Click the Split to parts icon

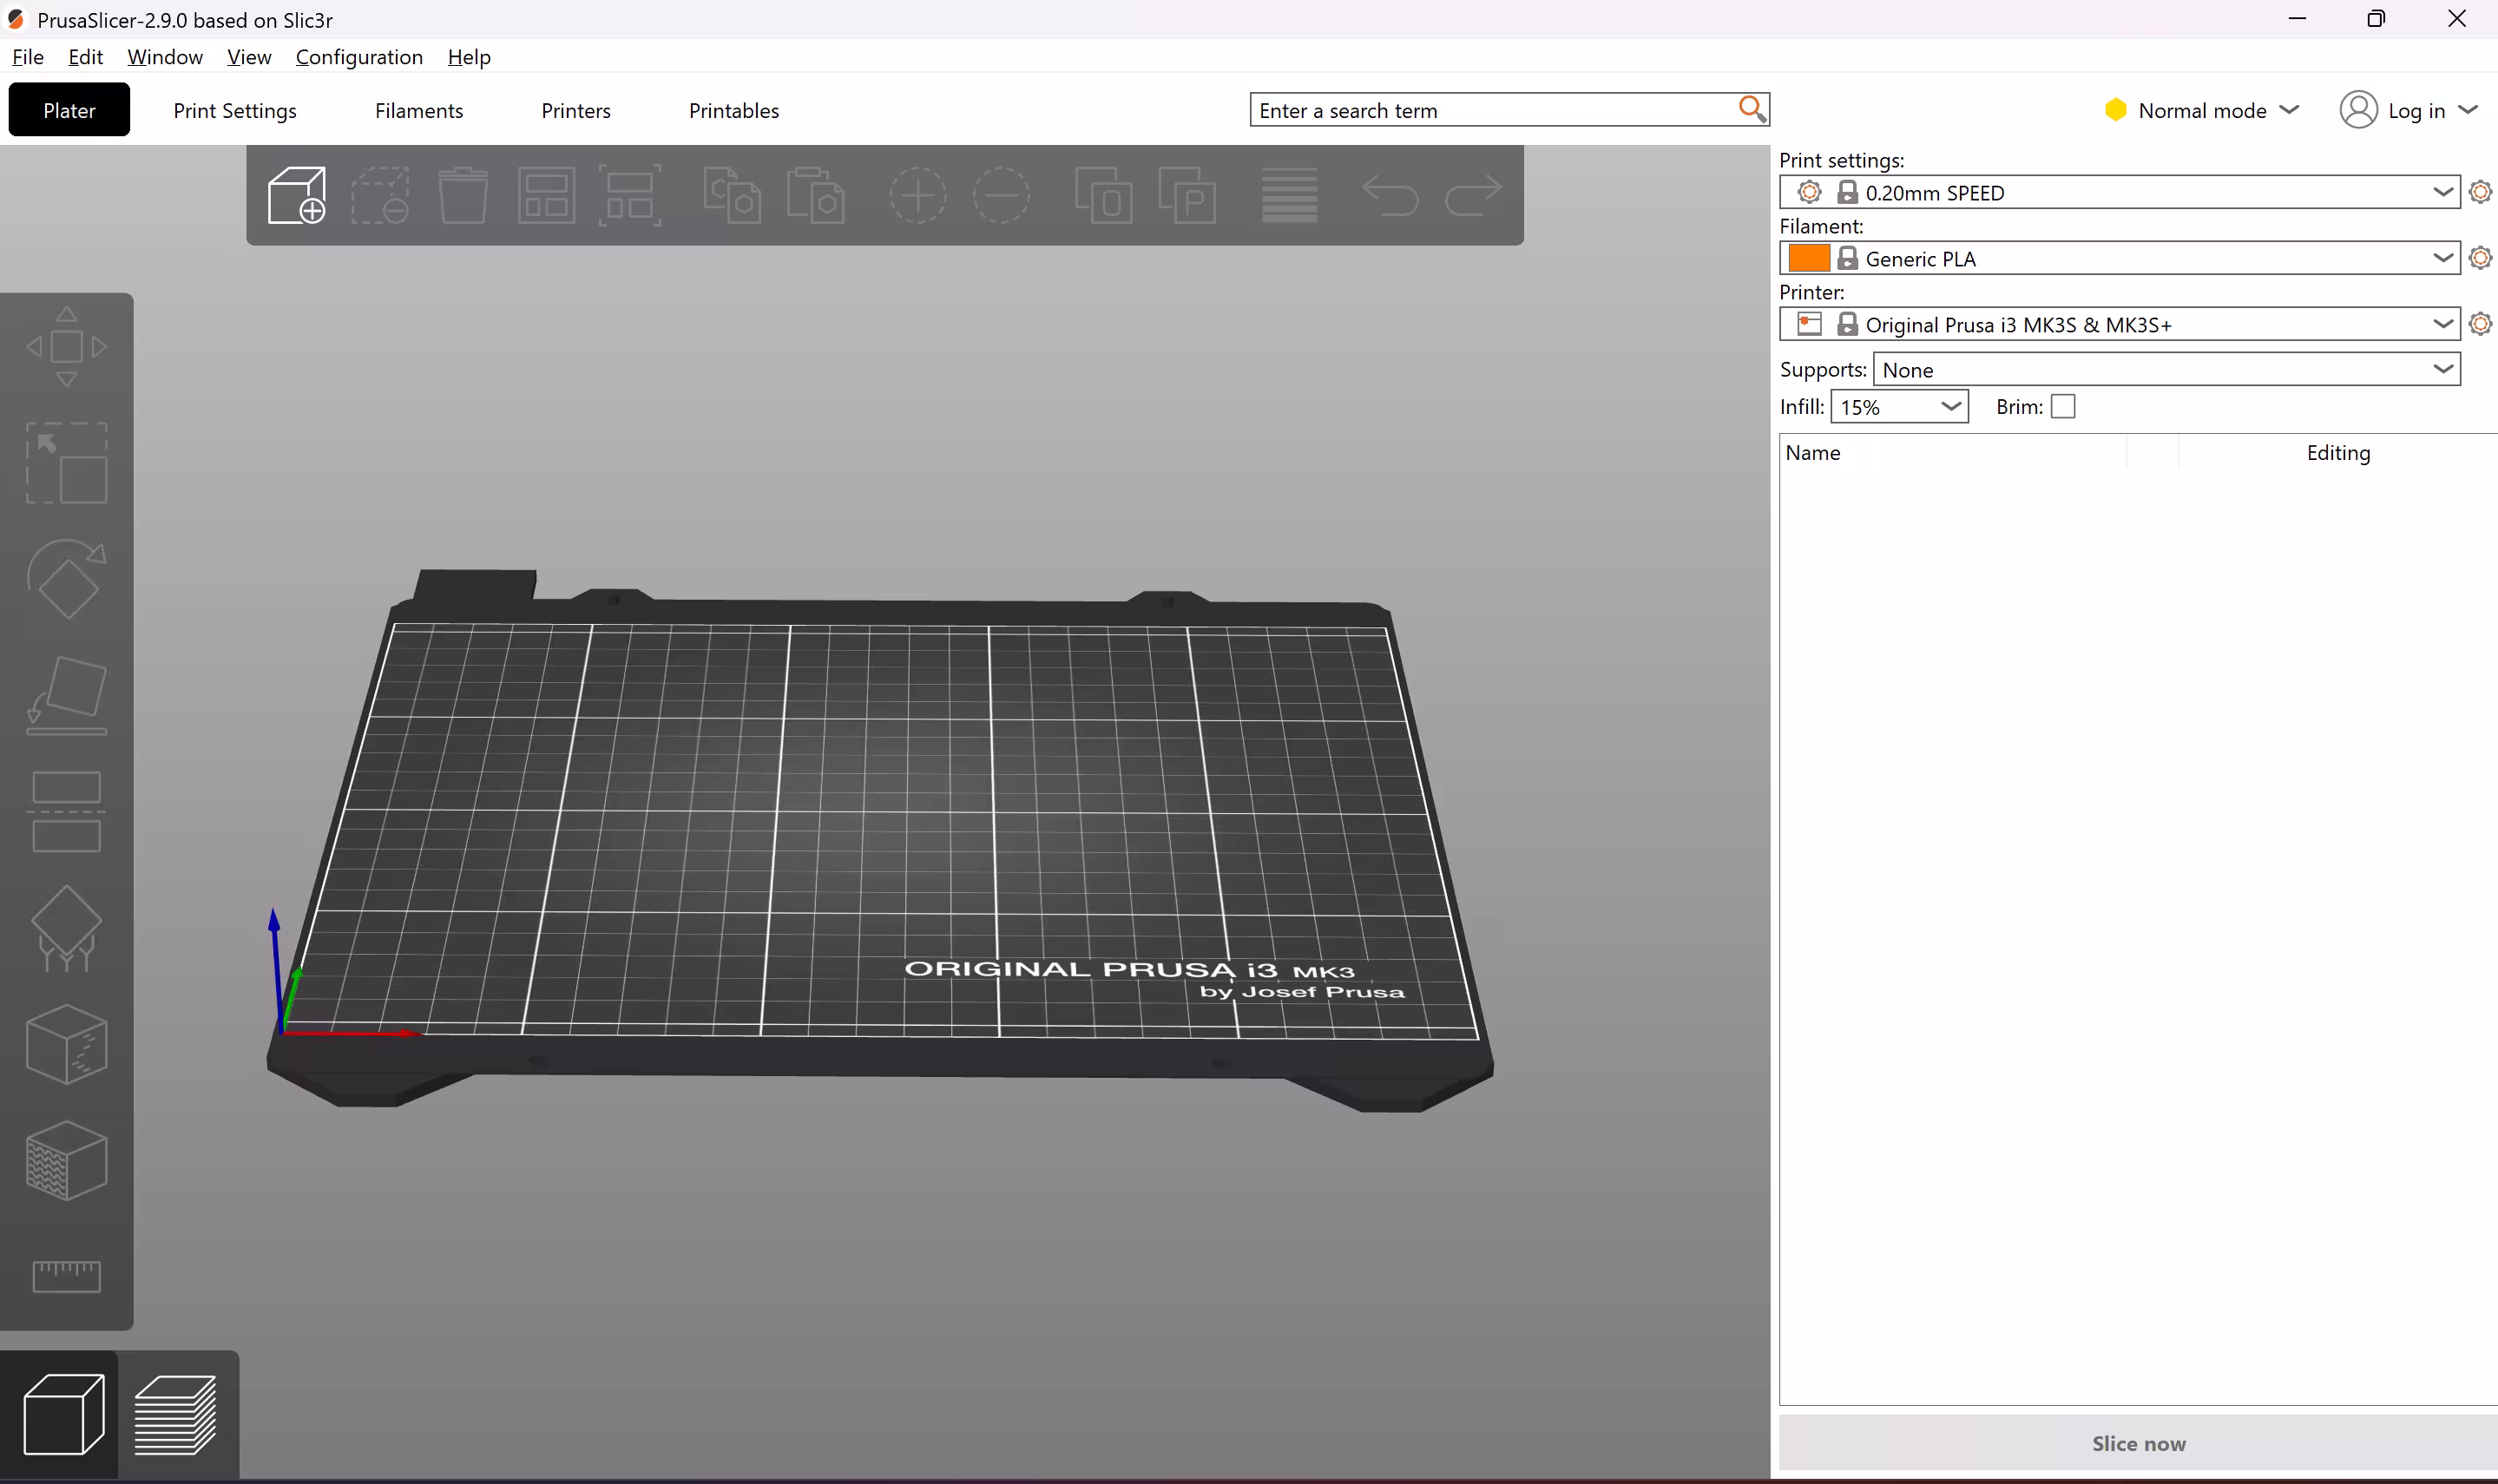tap(1187, 194)
